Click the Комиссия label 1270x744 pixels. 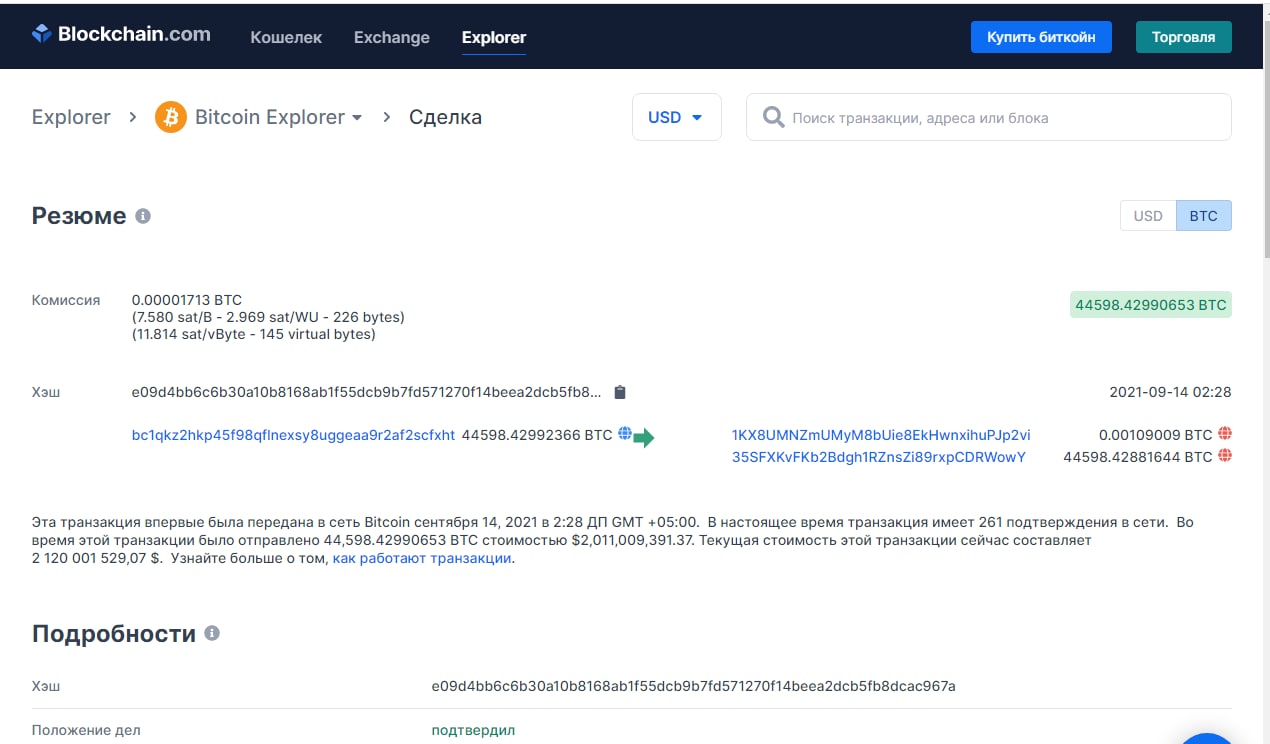(66, 300)
